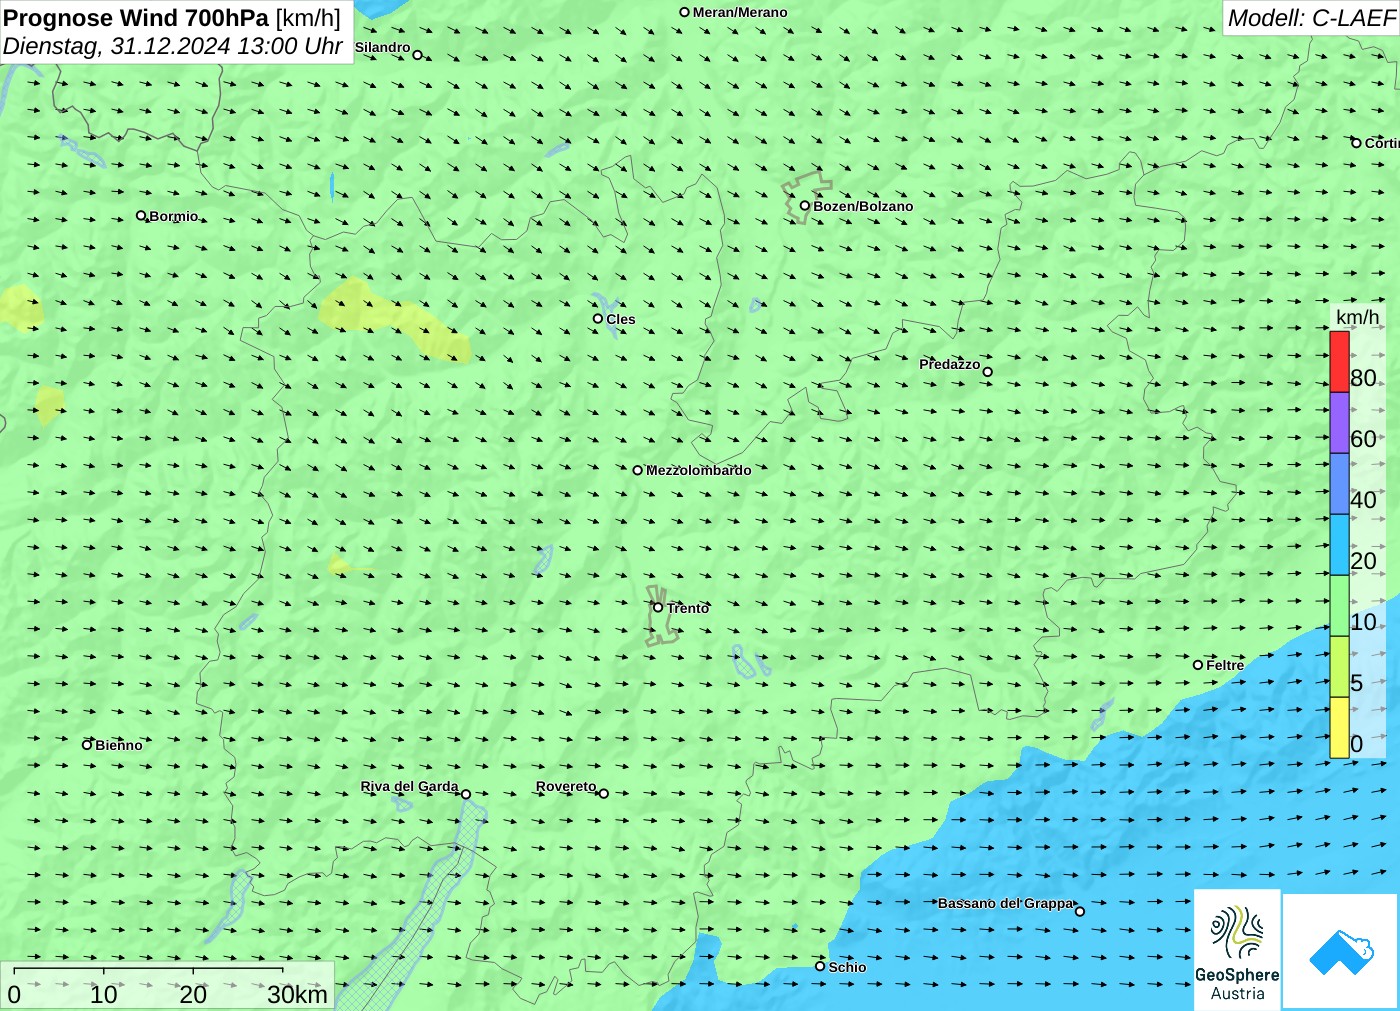Image resolution: width=1400 pixels, height=1011 pixels.
Task: Click the Bassano del Grappa marker
Action: (1079, 911)
